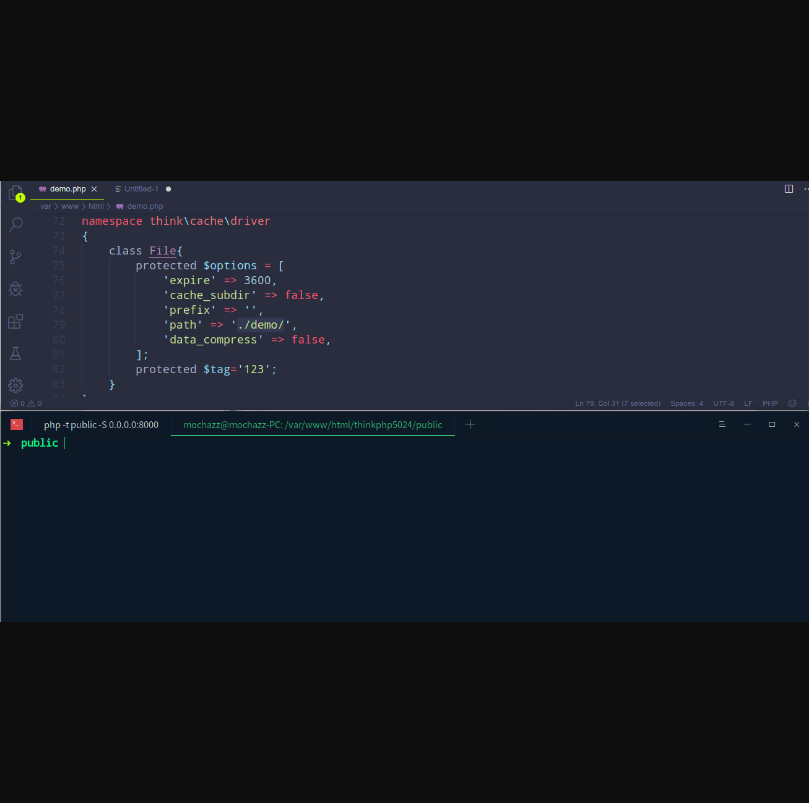
Task: Open the terminal window menu icon
Action: [x=721, y=424]
